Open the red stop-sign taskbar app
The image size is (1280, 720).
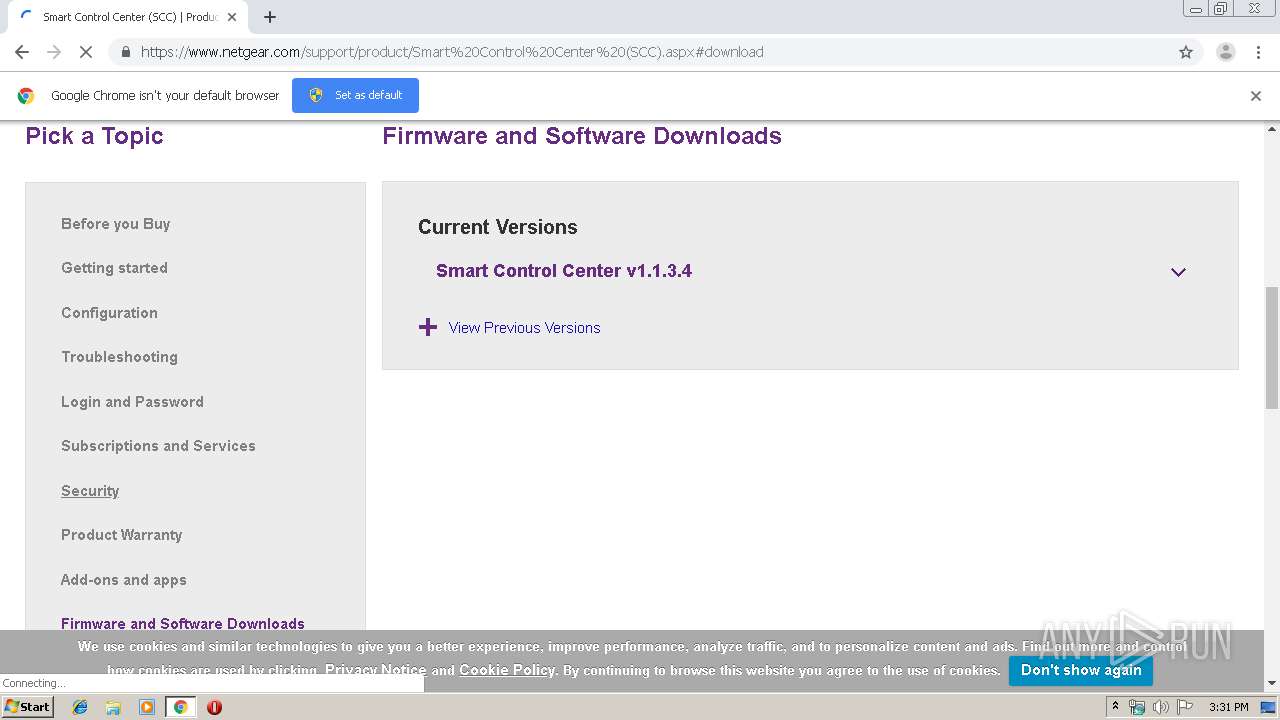coord(214,707)
